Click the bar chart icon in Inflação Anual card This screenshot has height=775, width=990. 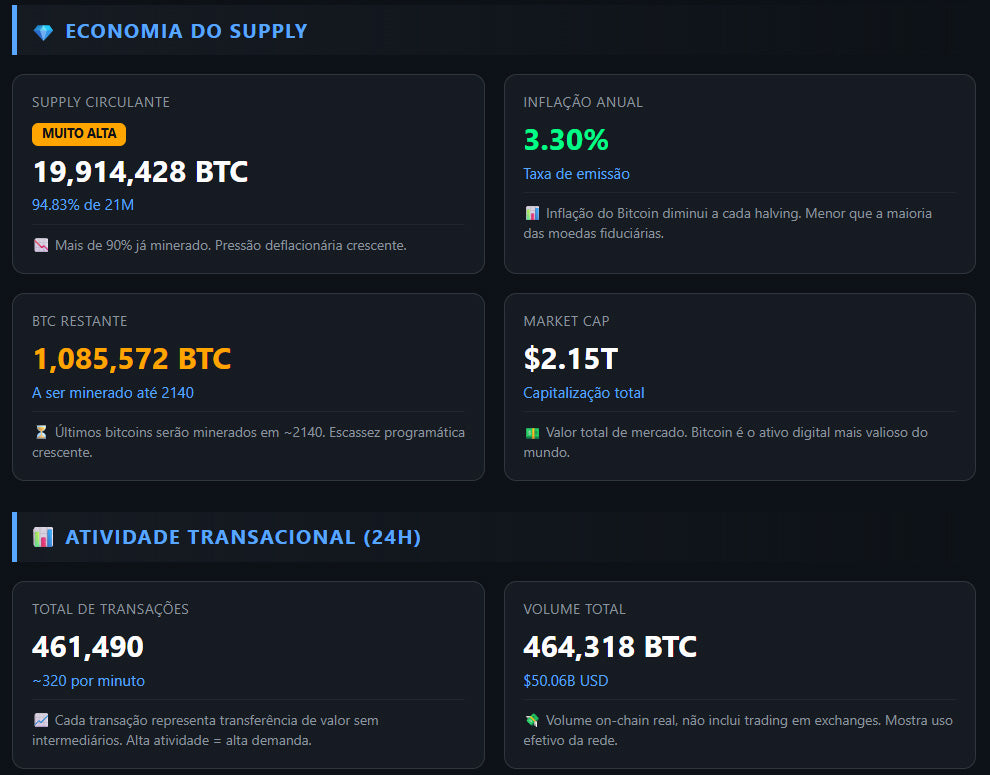pos(532,214)
